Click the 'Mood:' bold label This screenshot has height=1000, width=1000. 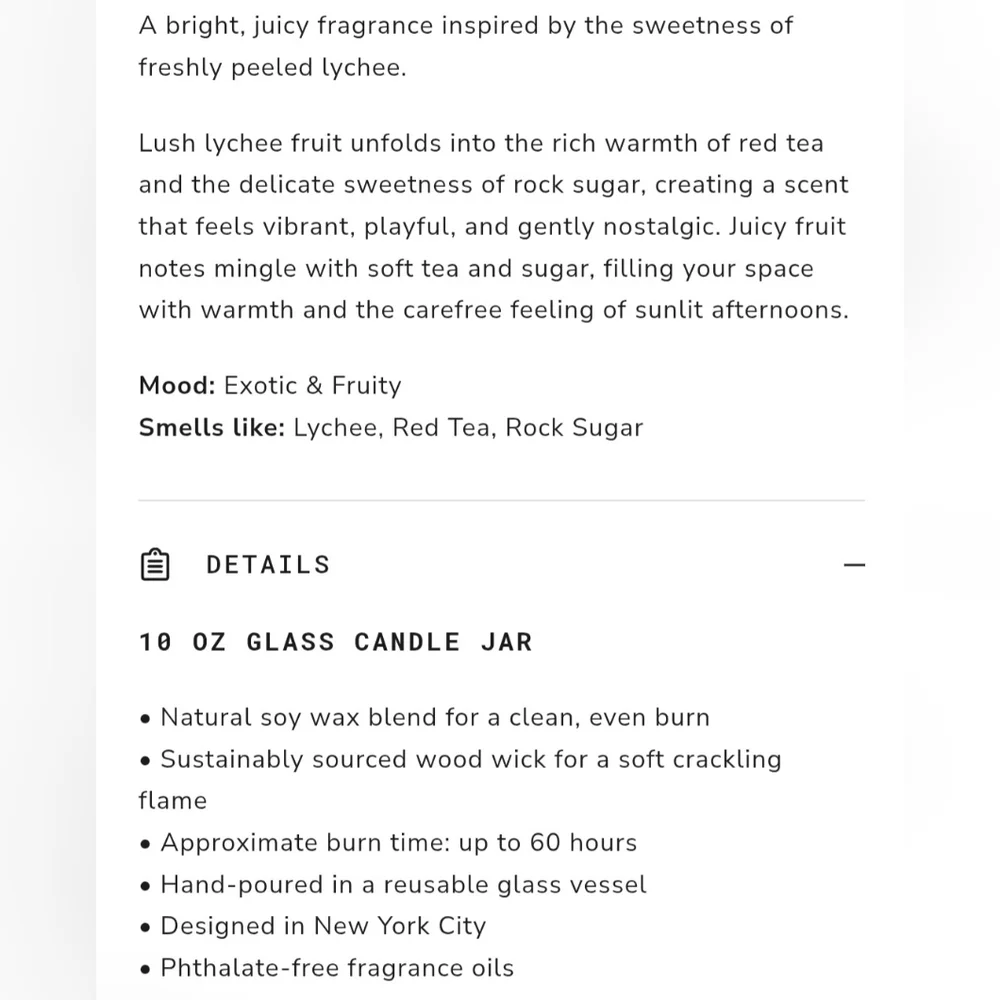(x=177, y=385)
